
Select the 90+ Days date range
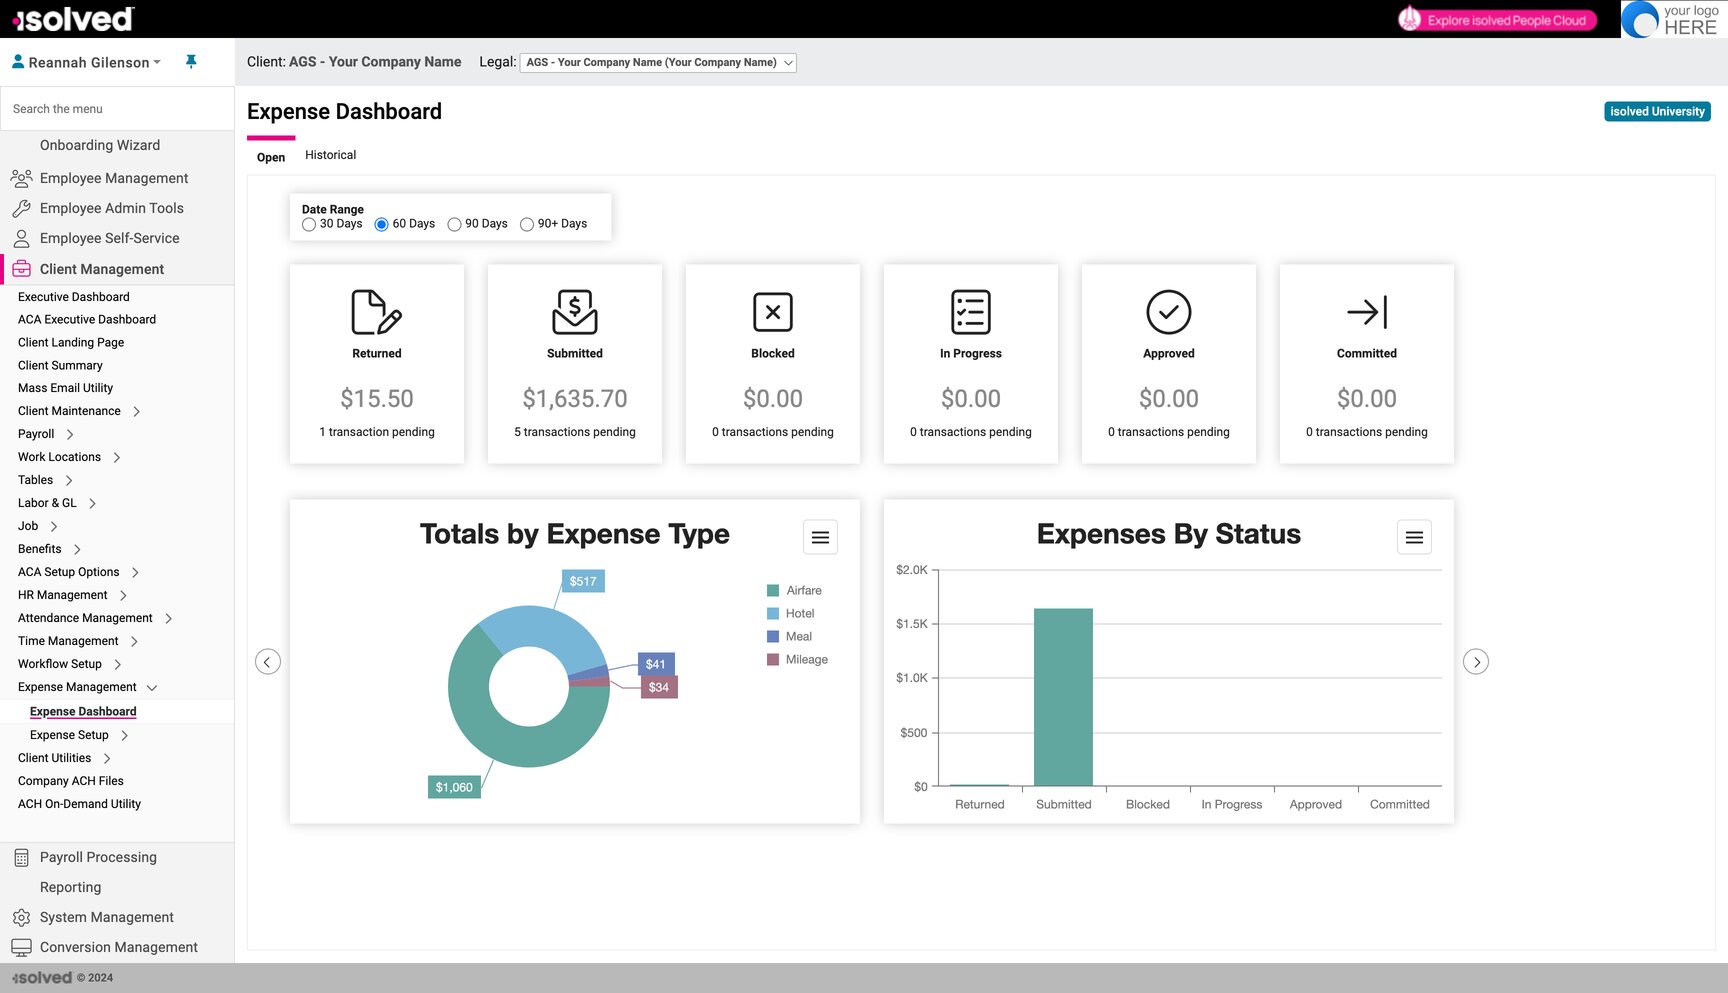[527, 225]
